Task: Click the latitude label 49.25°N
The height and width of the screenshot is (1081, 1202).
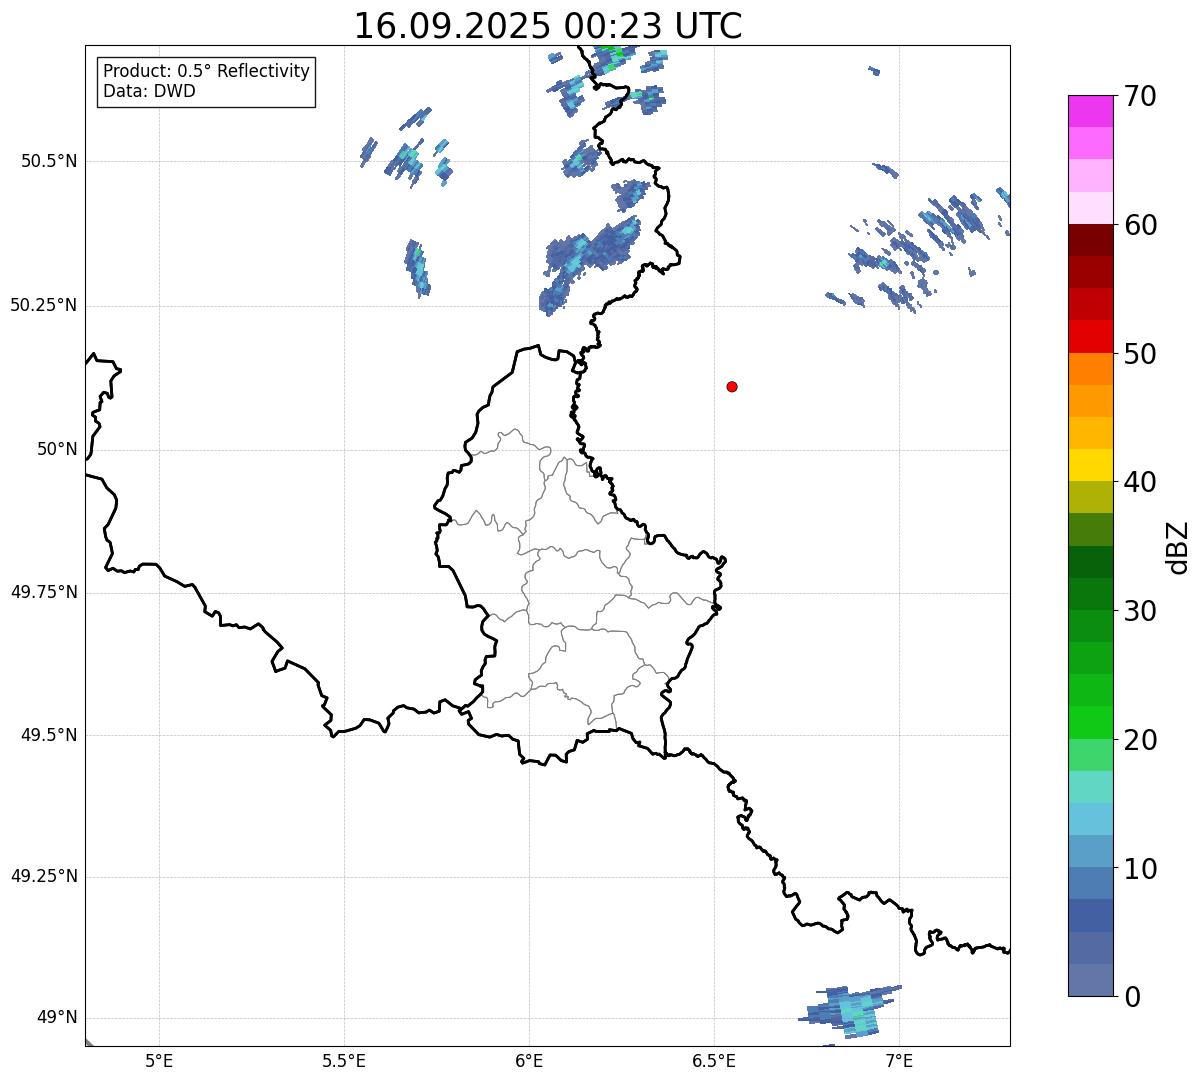Action: 43,877
